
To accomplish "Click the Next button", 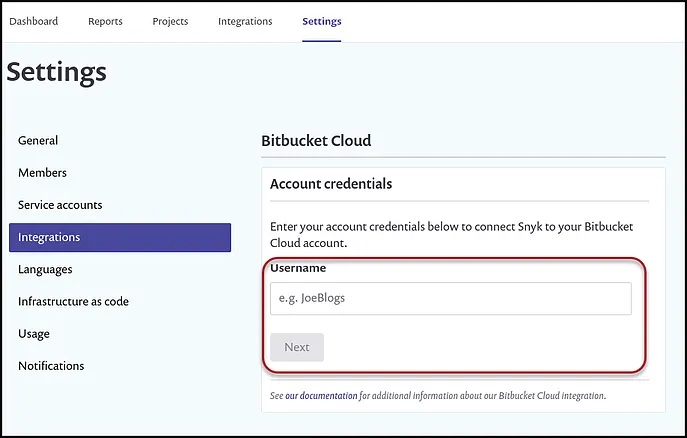I will tap(297, 347).
